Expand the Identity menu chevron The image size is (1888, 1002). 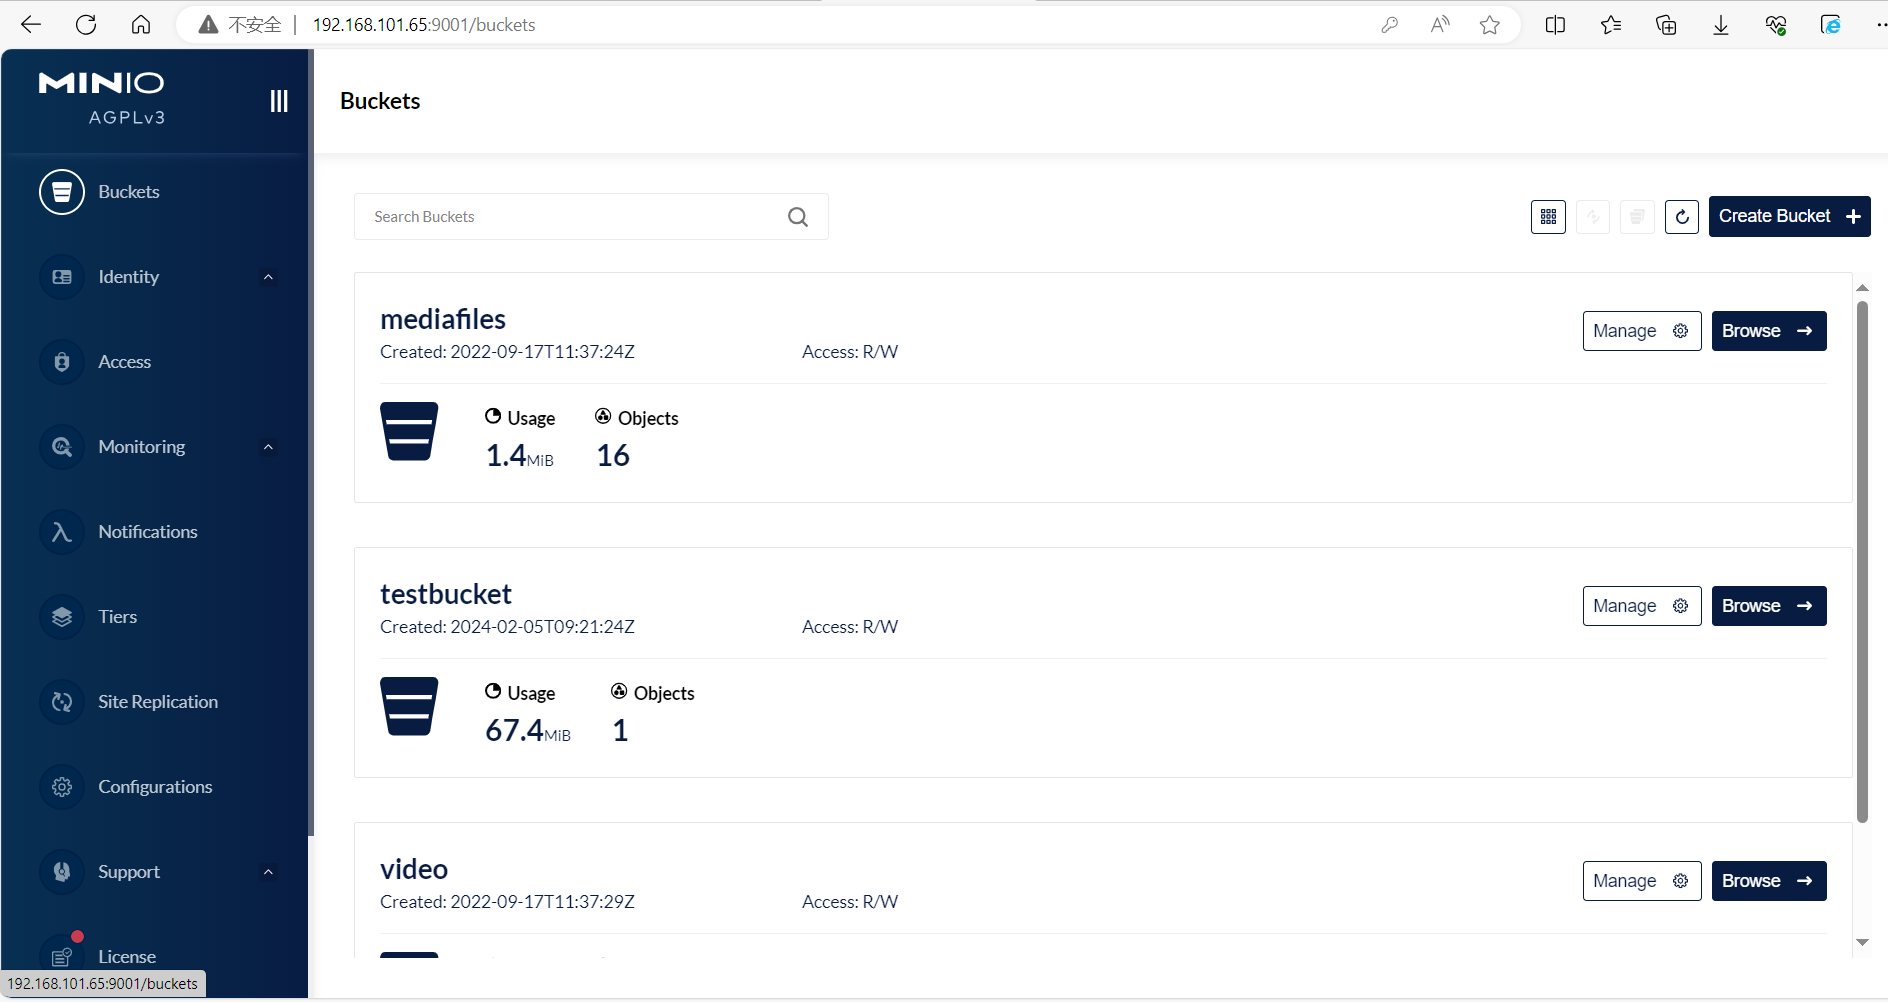coord(268,277)
